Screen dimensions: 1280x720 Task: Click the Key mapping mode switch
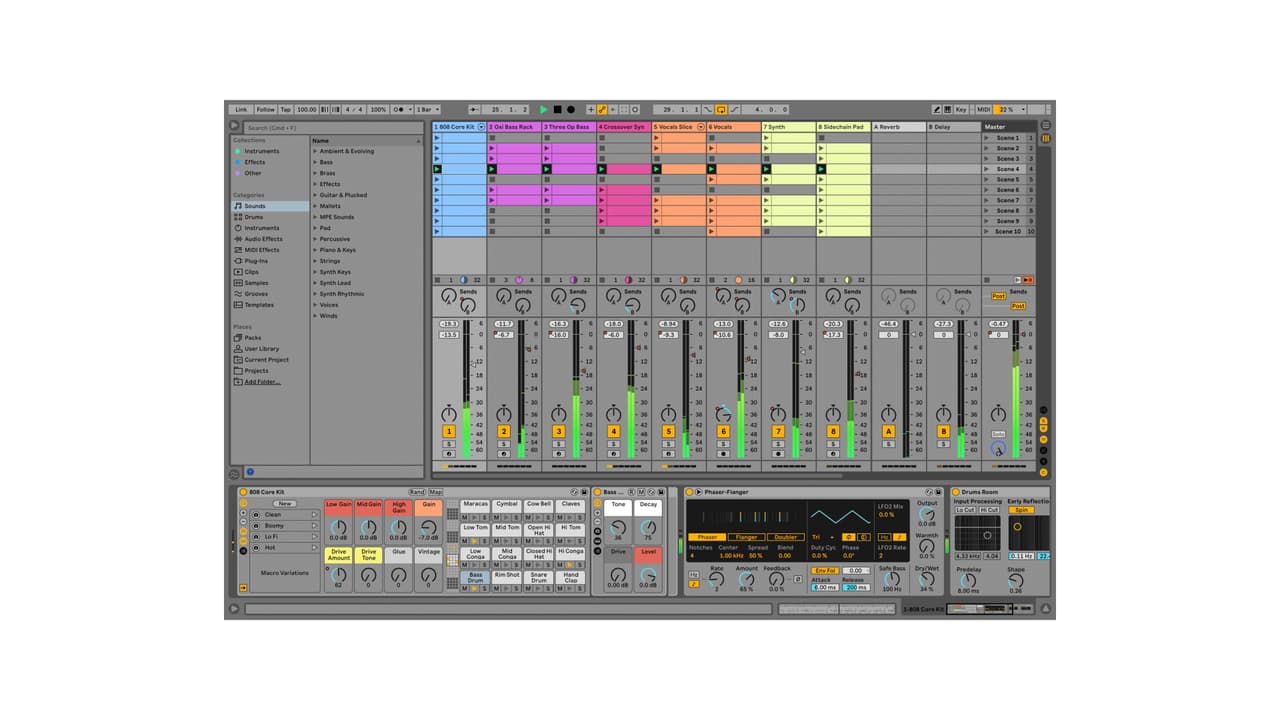pos(961,109)
